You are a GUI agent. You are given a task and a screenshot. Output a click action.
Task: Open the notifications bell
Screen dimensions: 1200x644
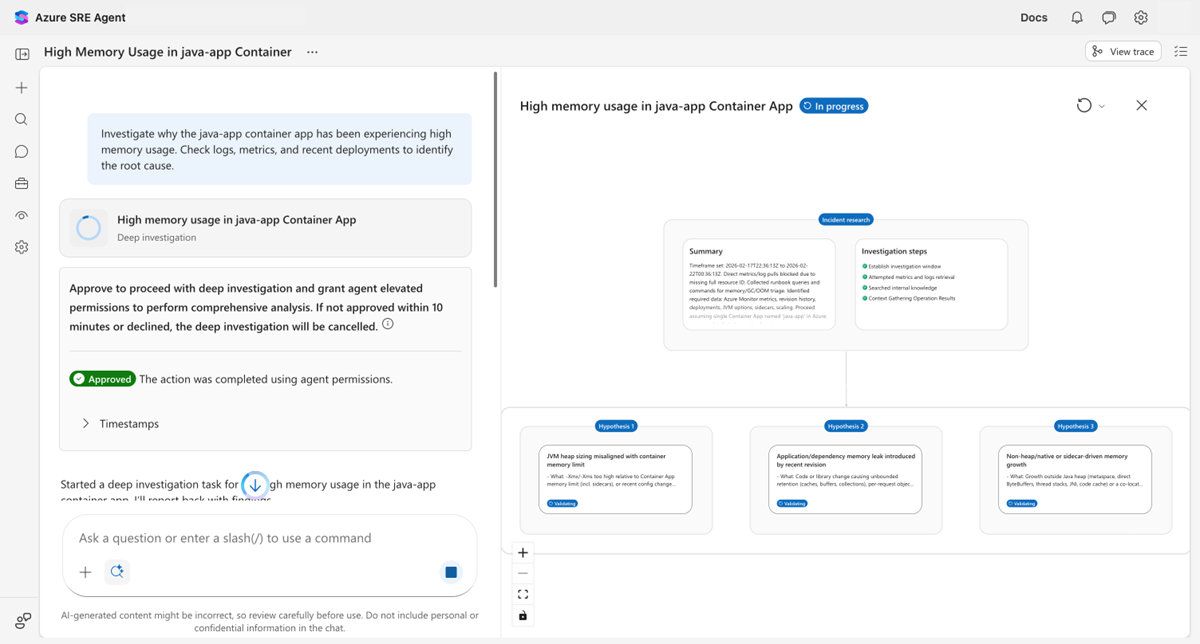[1077, 17]
